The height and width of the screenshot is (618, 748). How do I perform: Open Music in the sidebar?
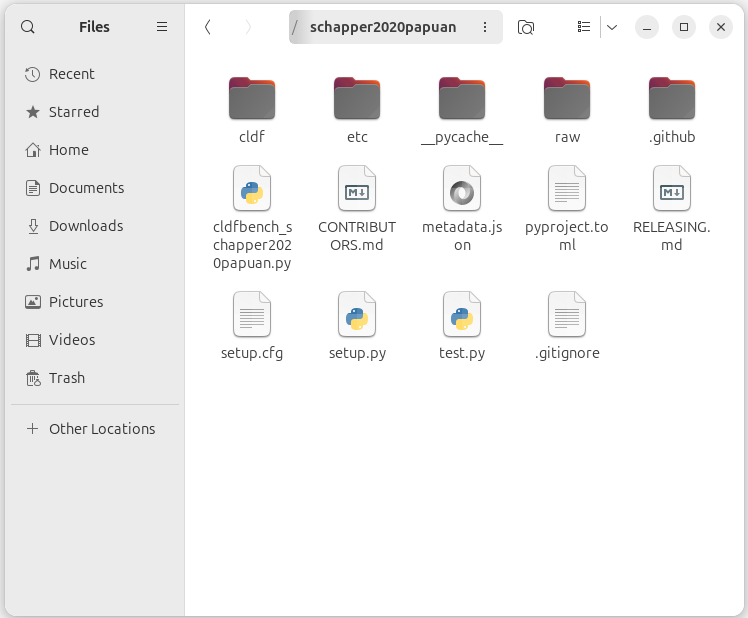(95, 264)
